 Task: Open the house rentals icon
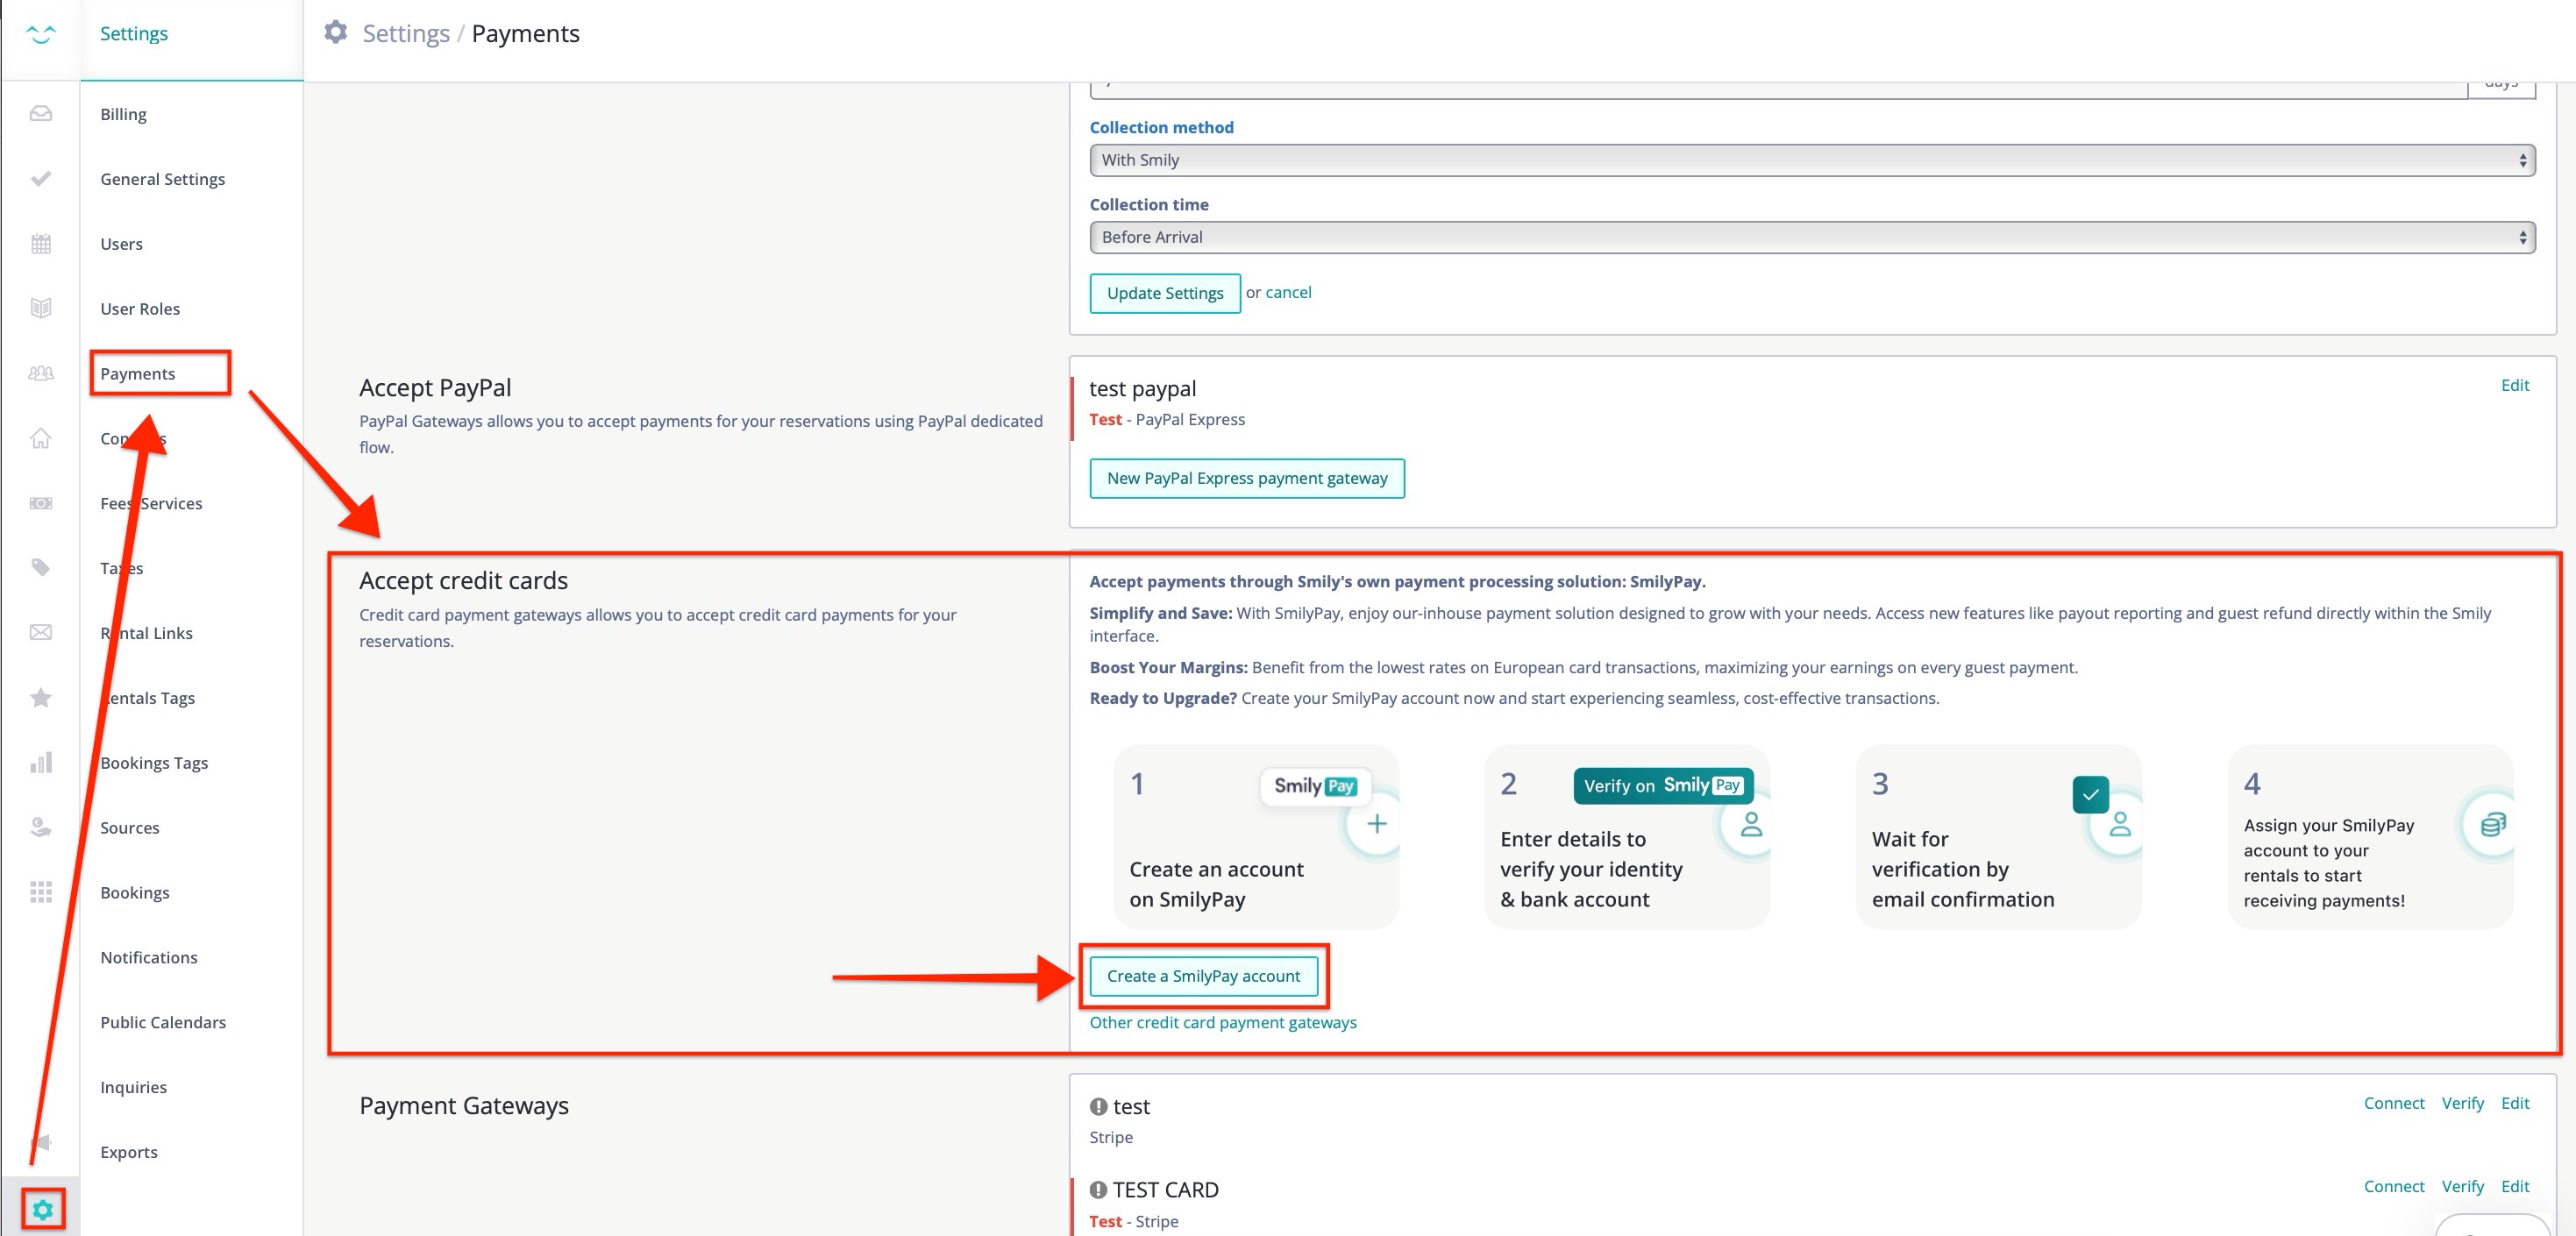point(41,438)
